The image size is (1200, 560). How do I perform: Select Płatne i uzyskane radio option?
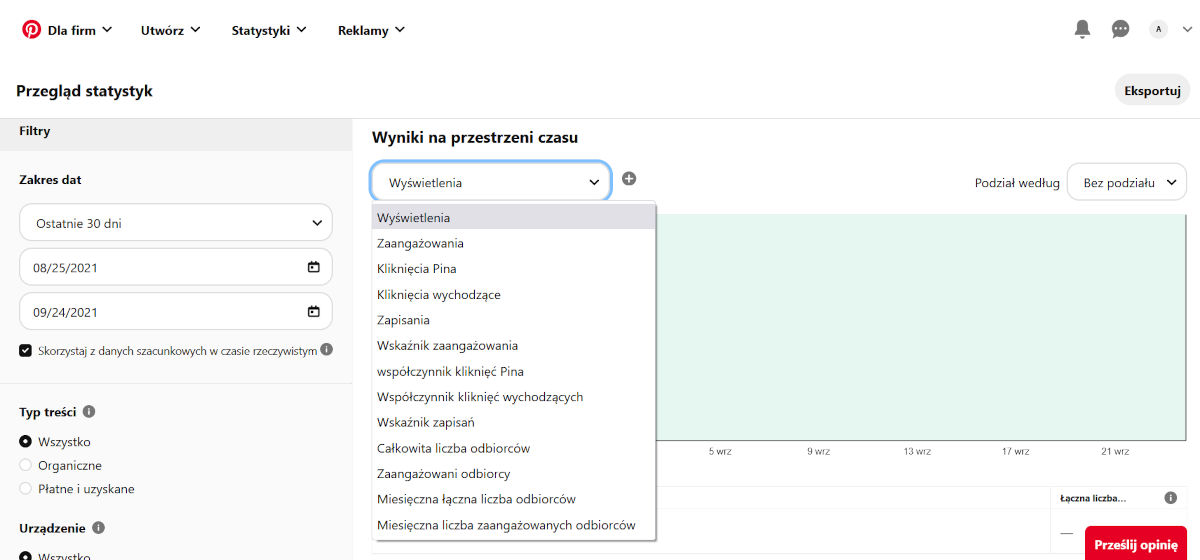tap(26, 490)
